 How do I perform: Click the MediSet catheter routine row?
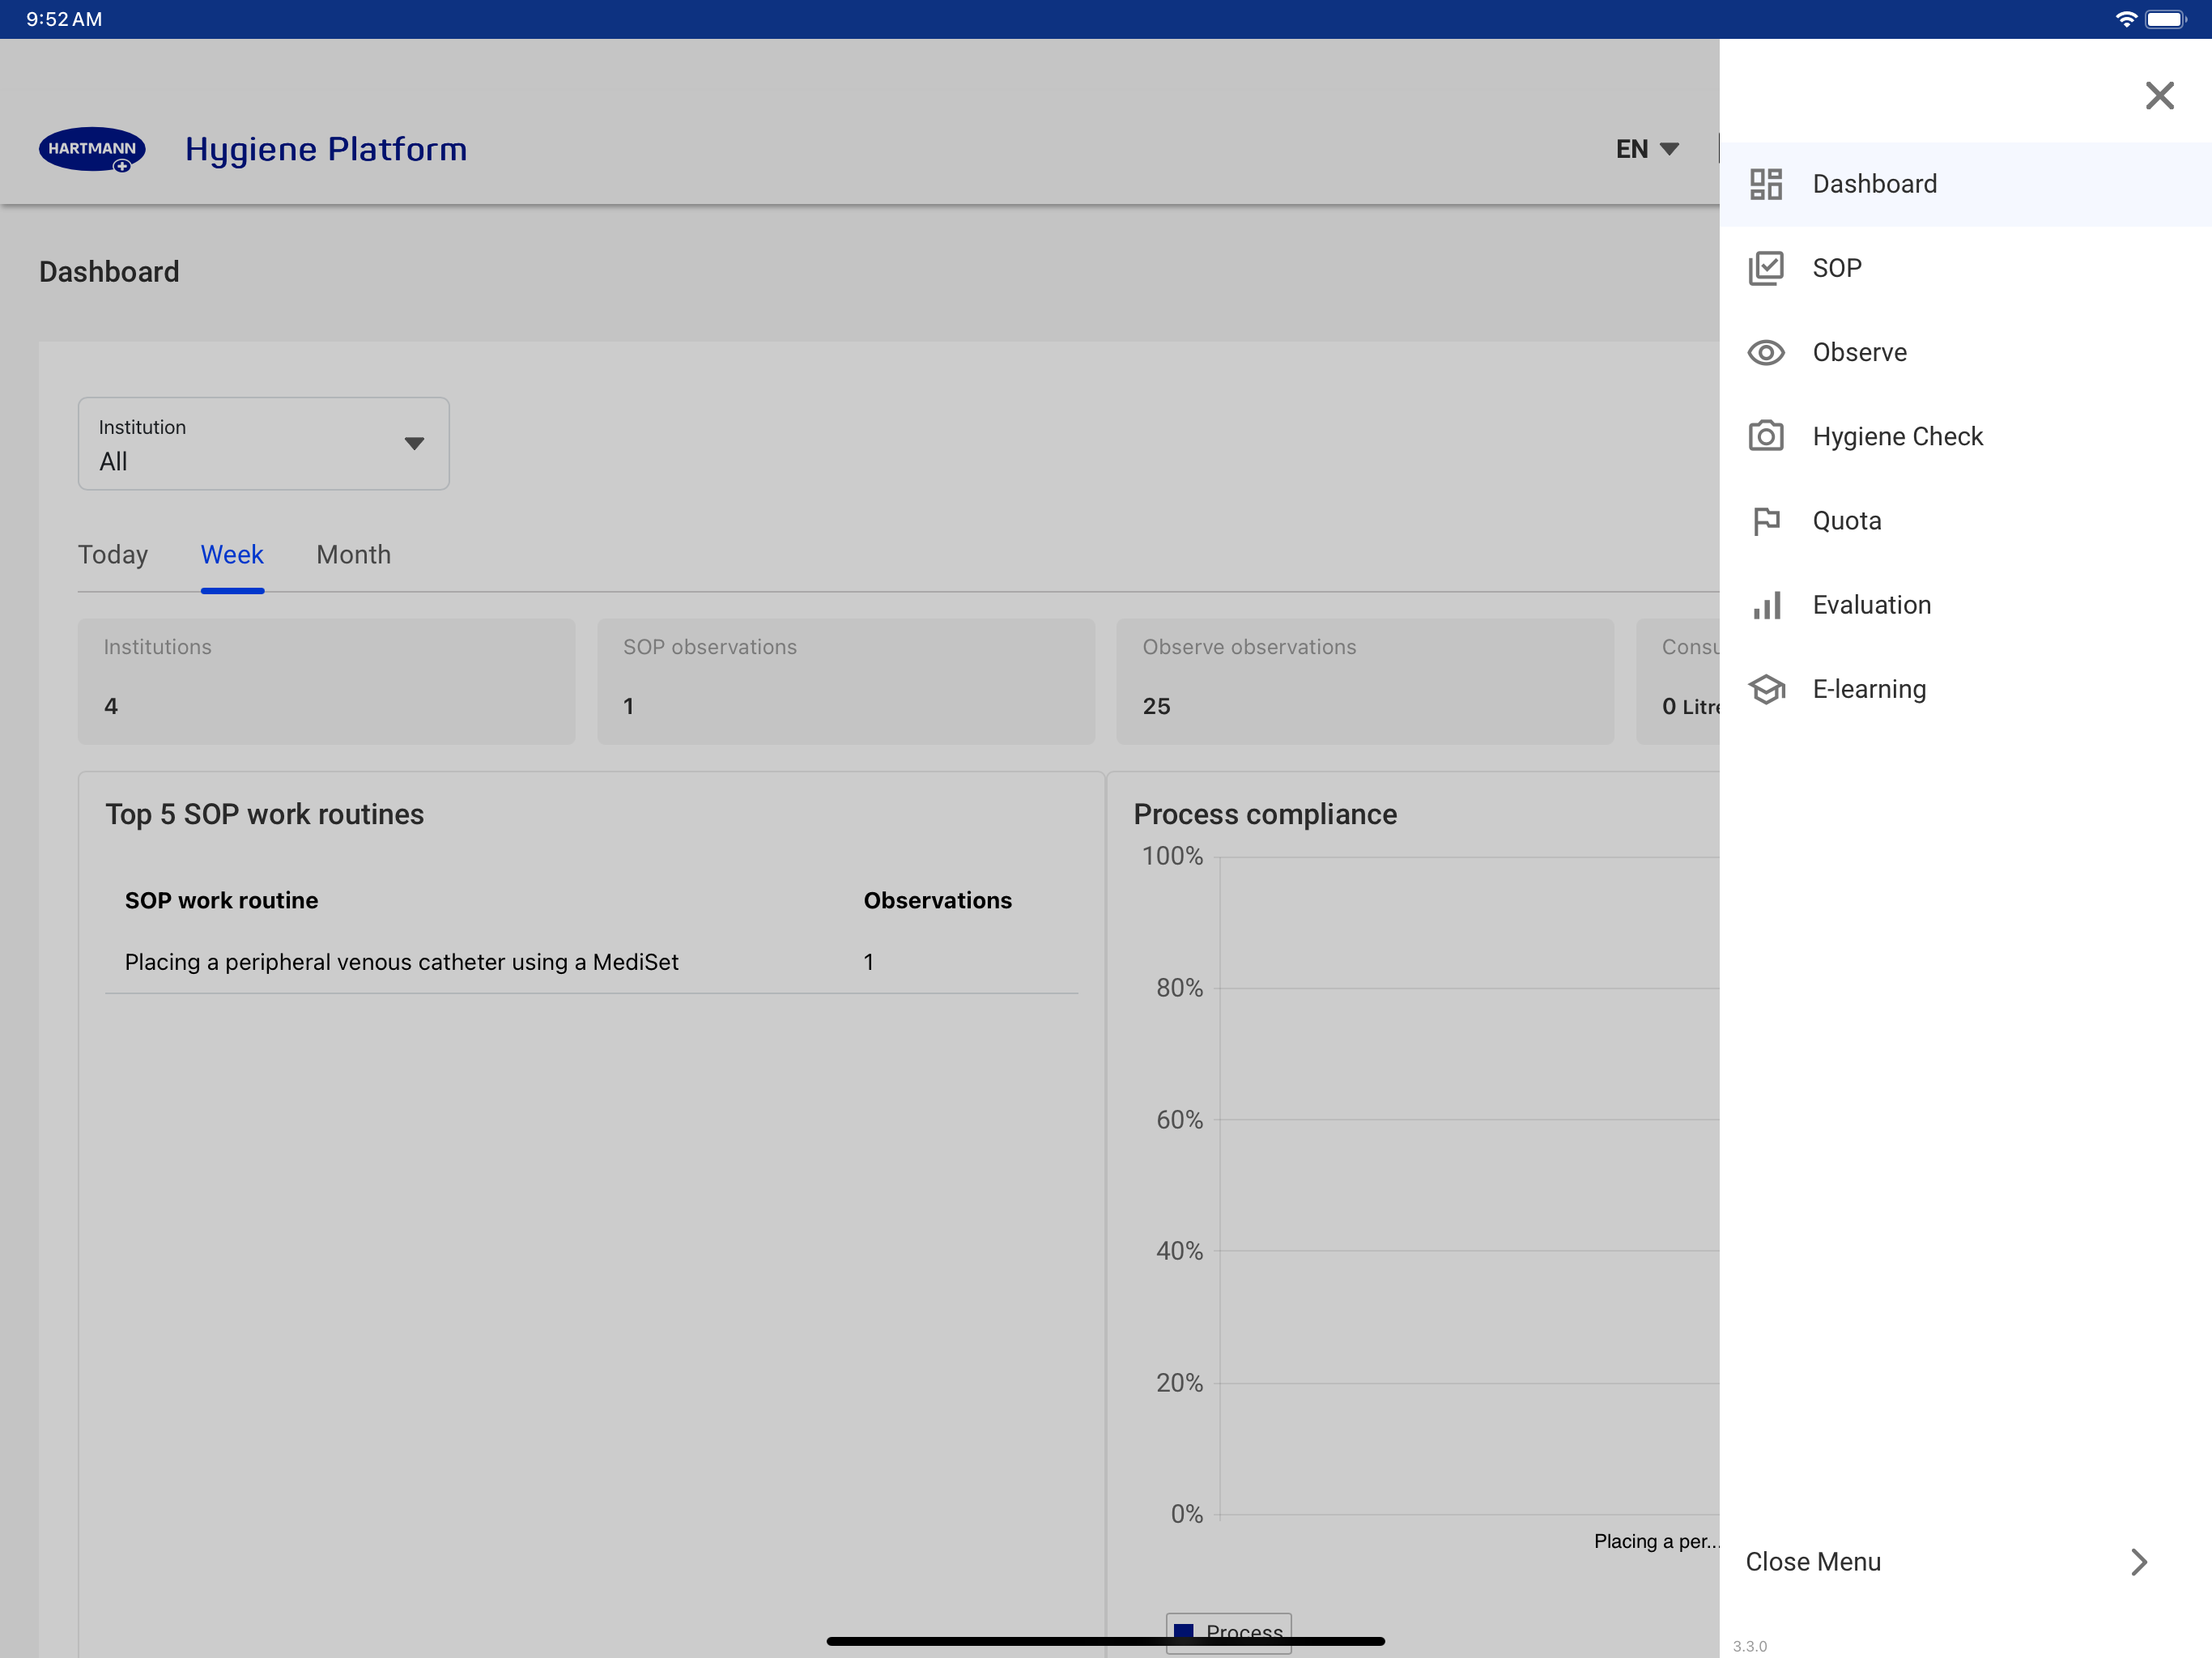(x=591, y=962)
